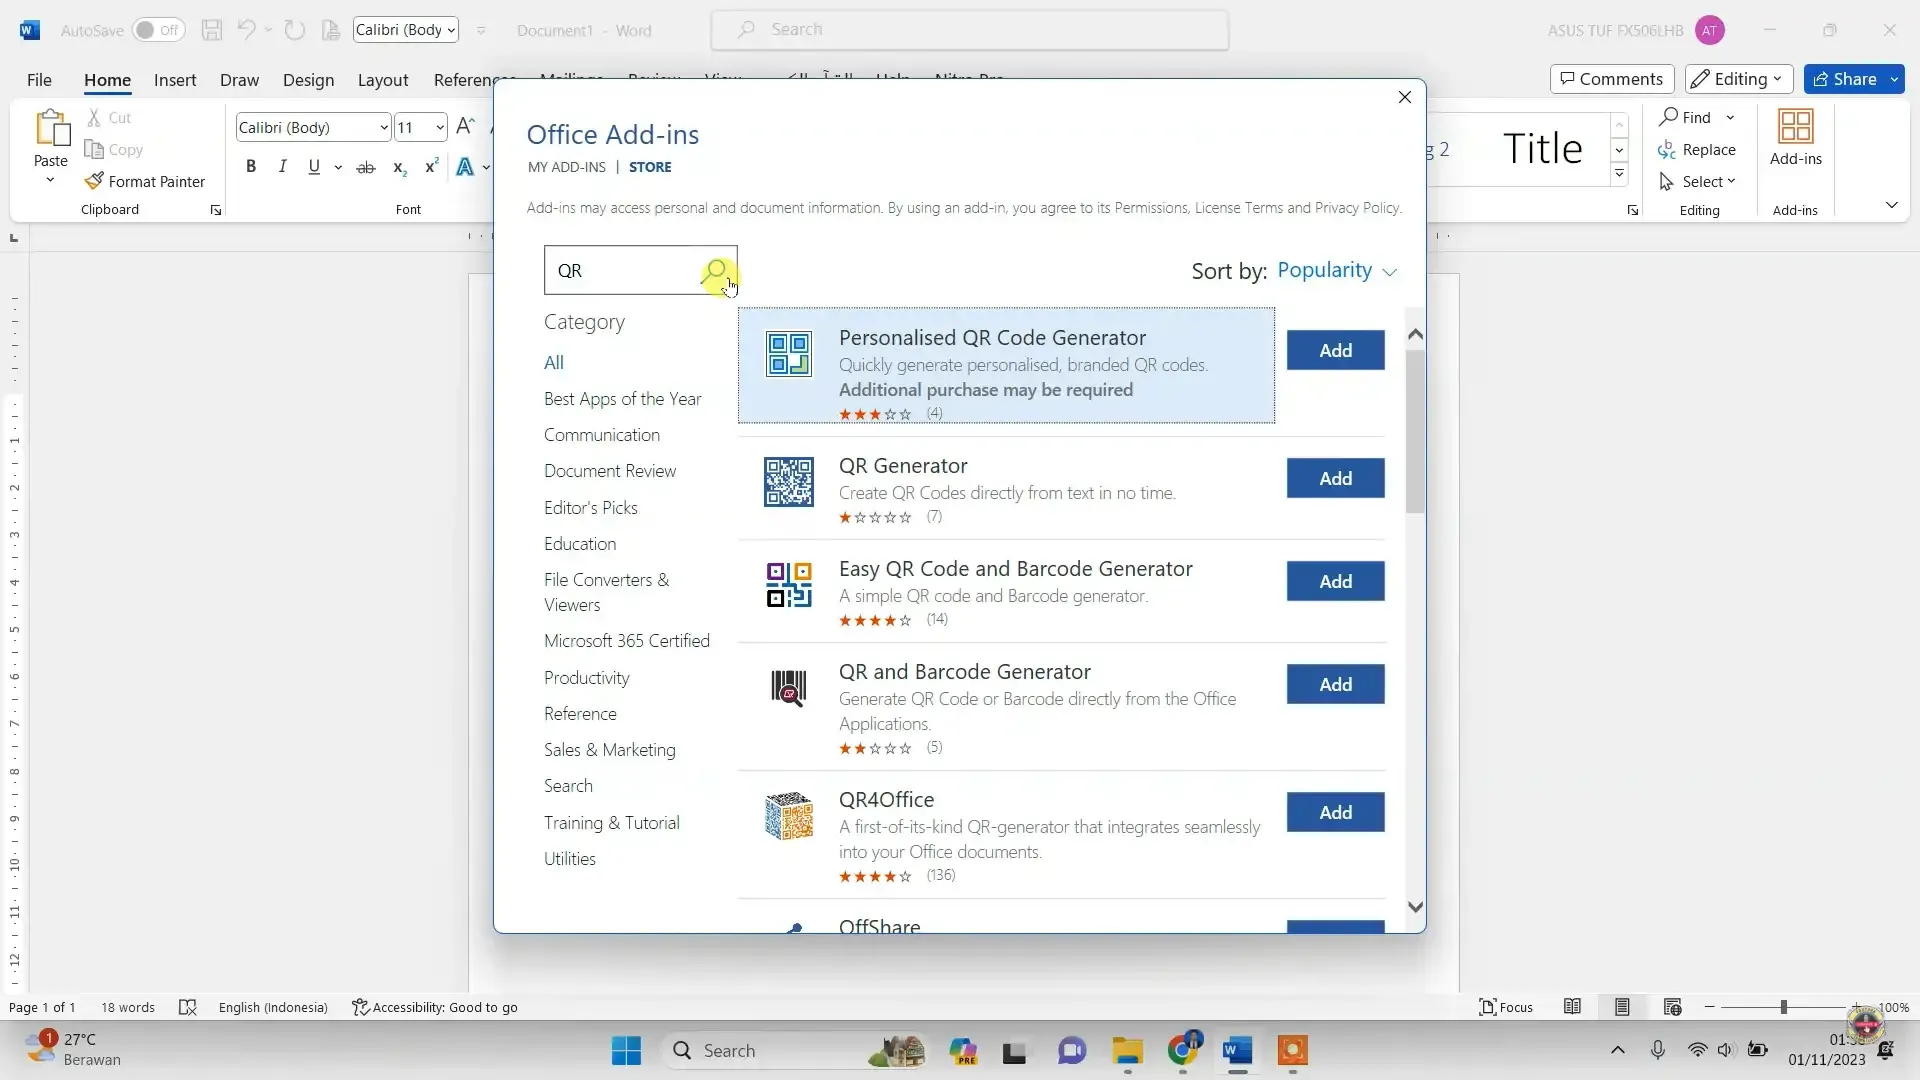Add Personalised QR Code Generator
The width and height of the screenshot is (1920, 1080).
1335,350
